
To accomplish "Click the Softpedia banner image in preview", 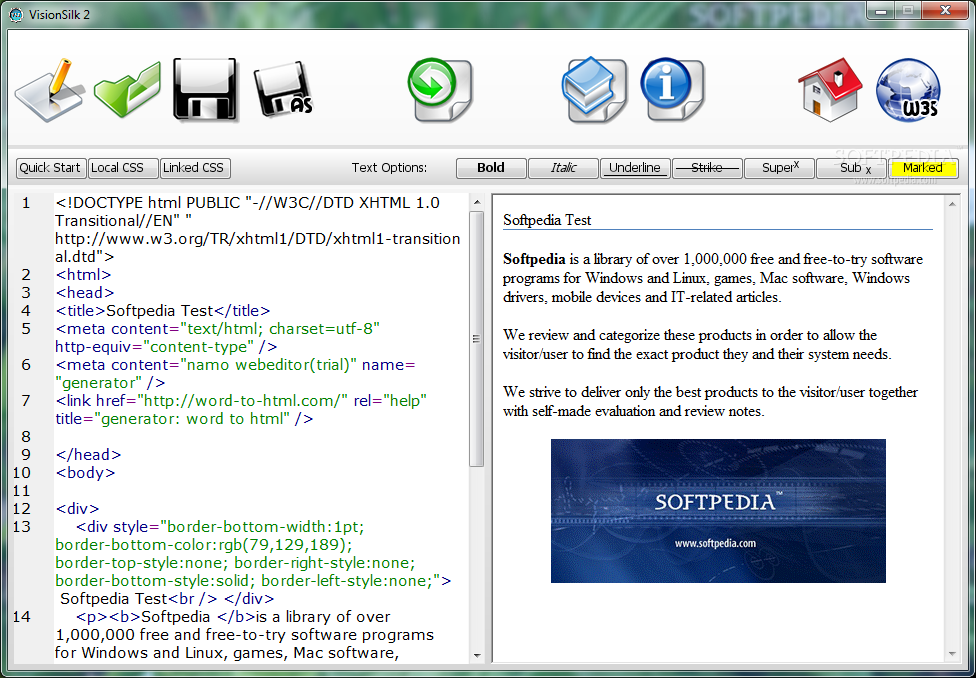I will point(718,511).
